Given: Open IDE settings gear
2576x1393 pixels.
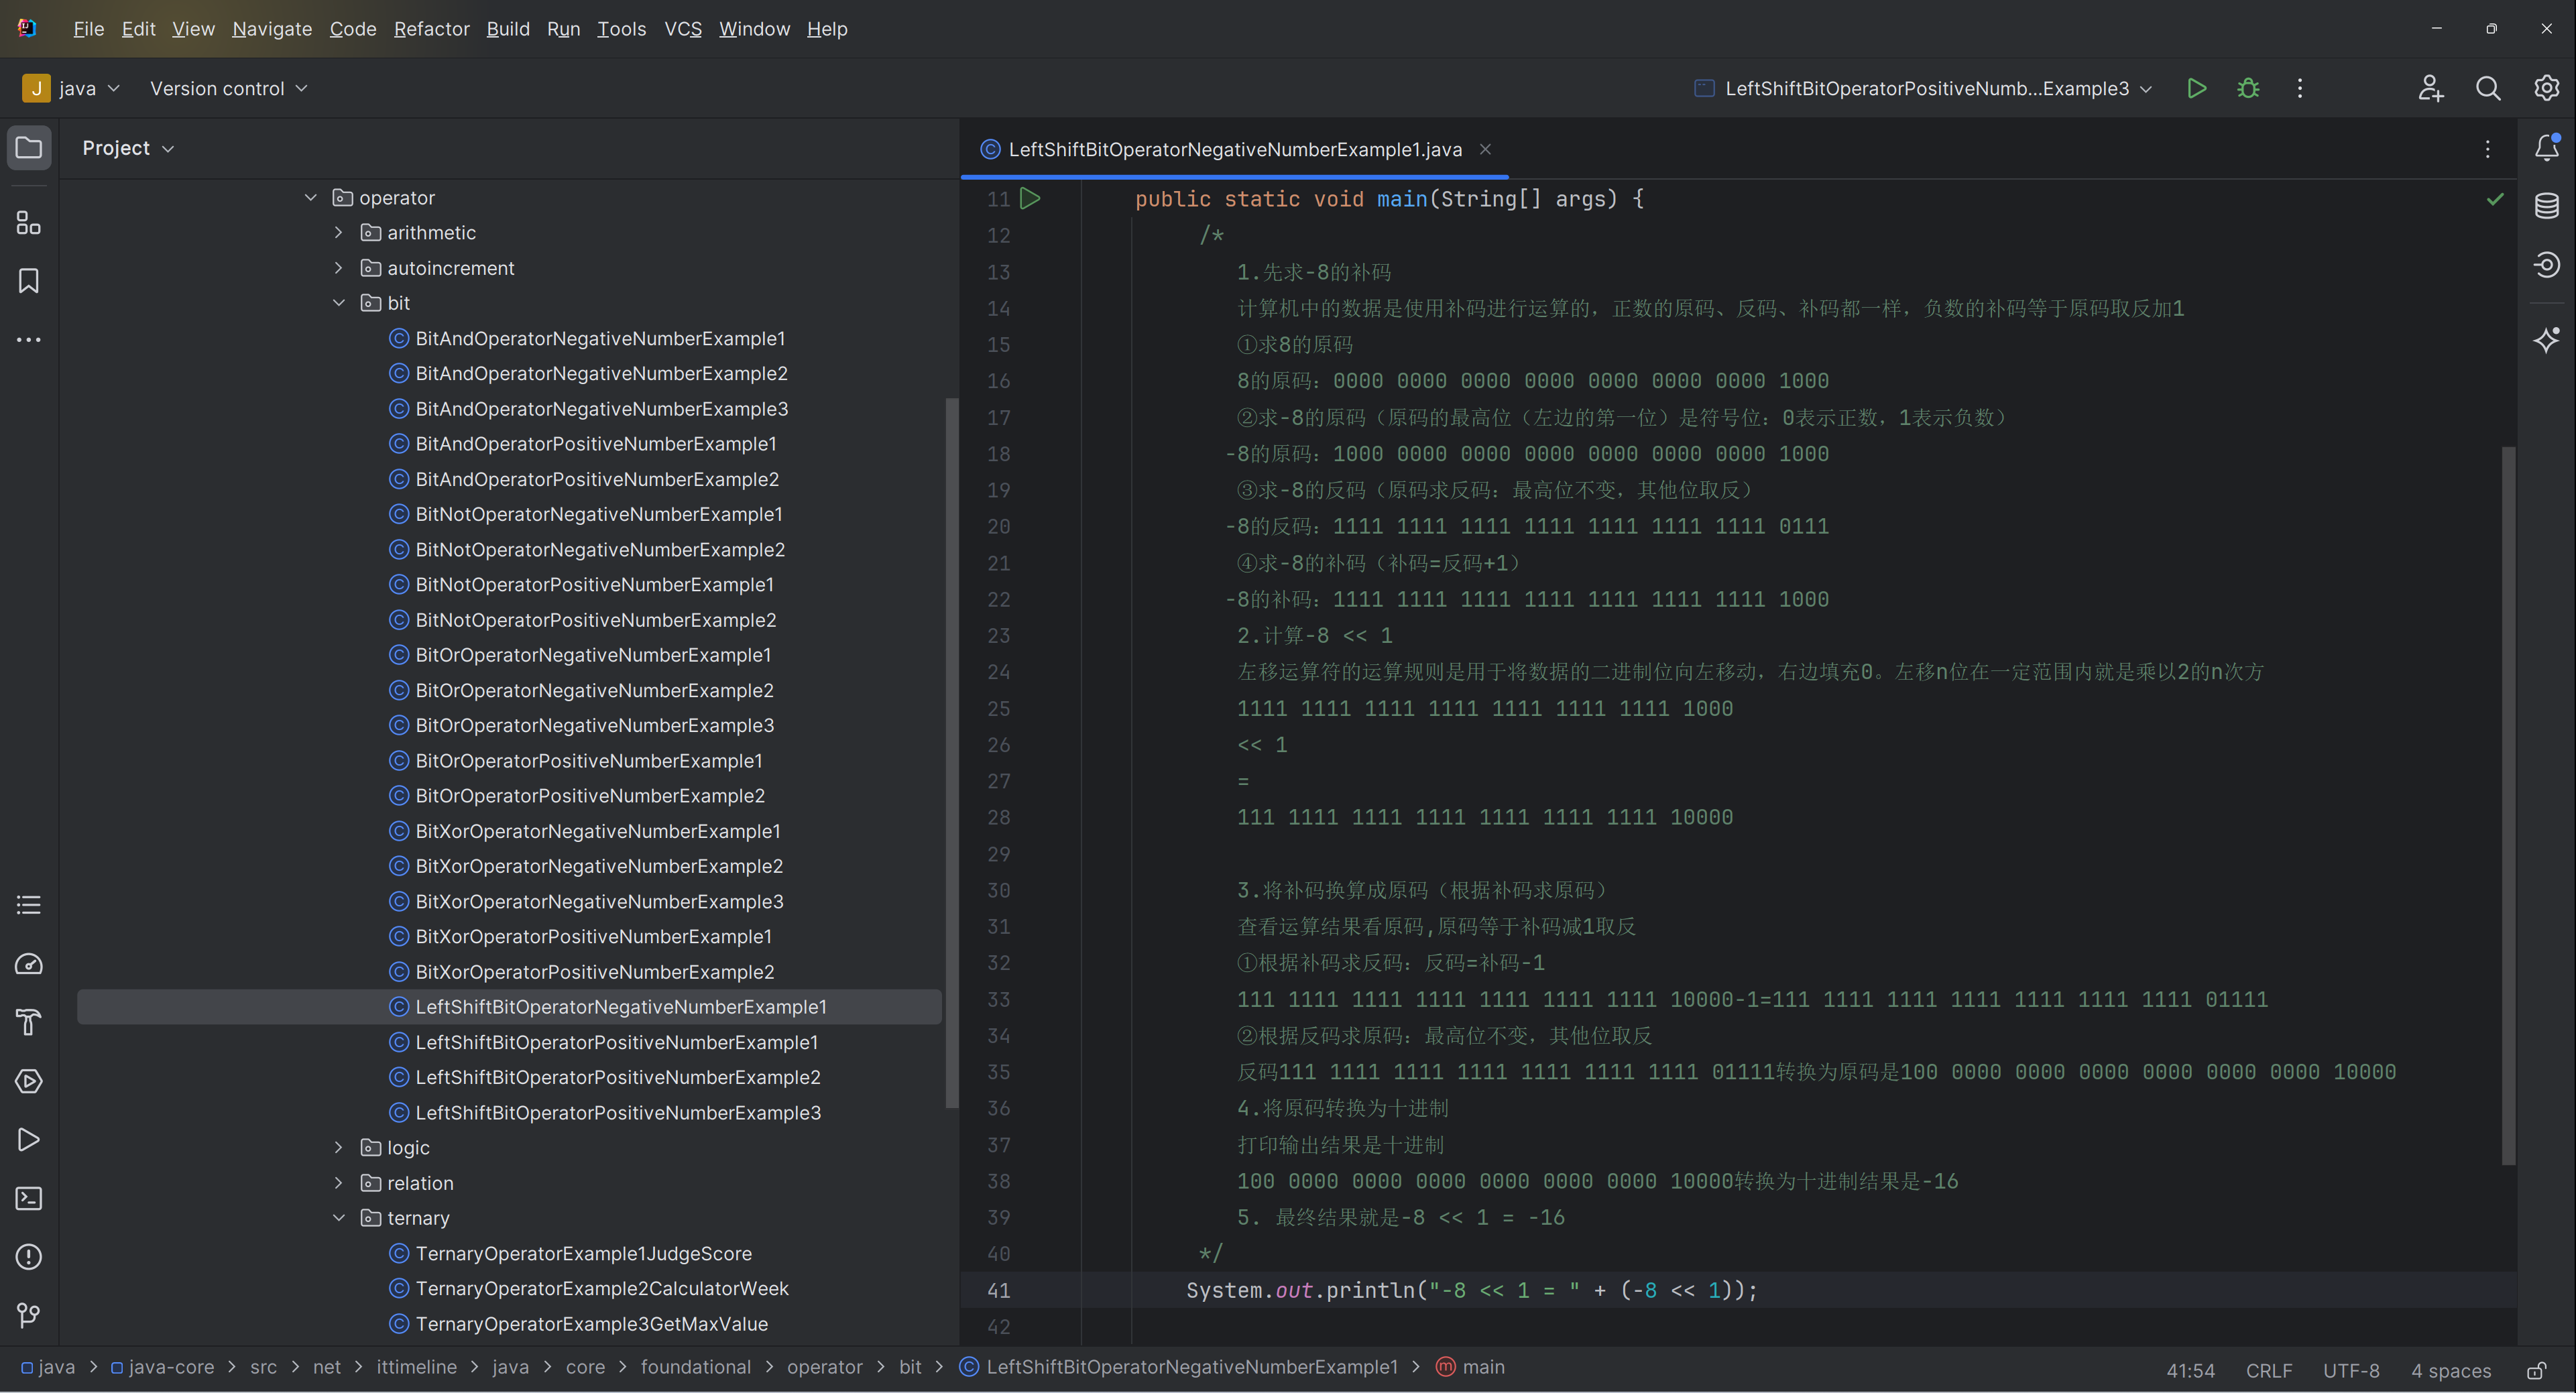Looking at the screenshot, I should [2546, 88].
